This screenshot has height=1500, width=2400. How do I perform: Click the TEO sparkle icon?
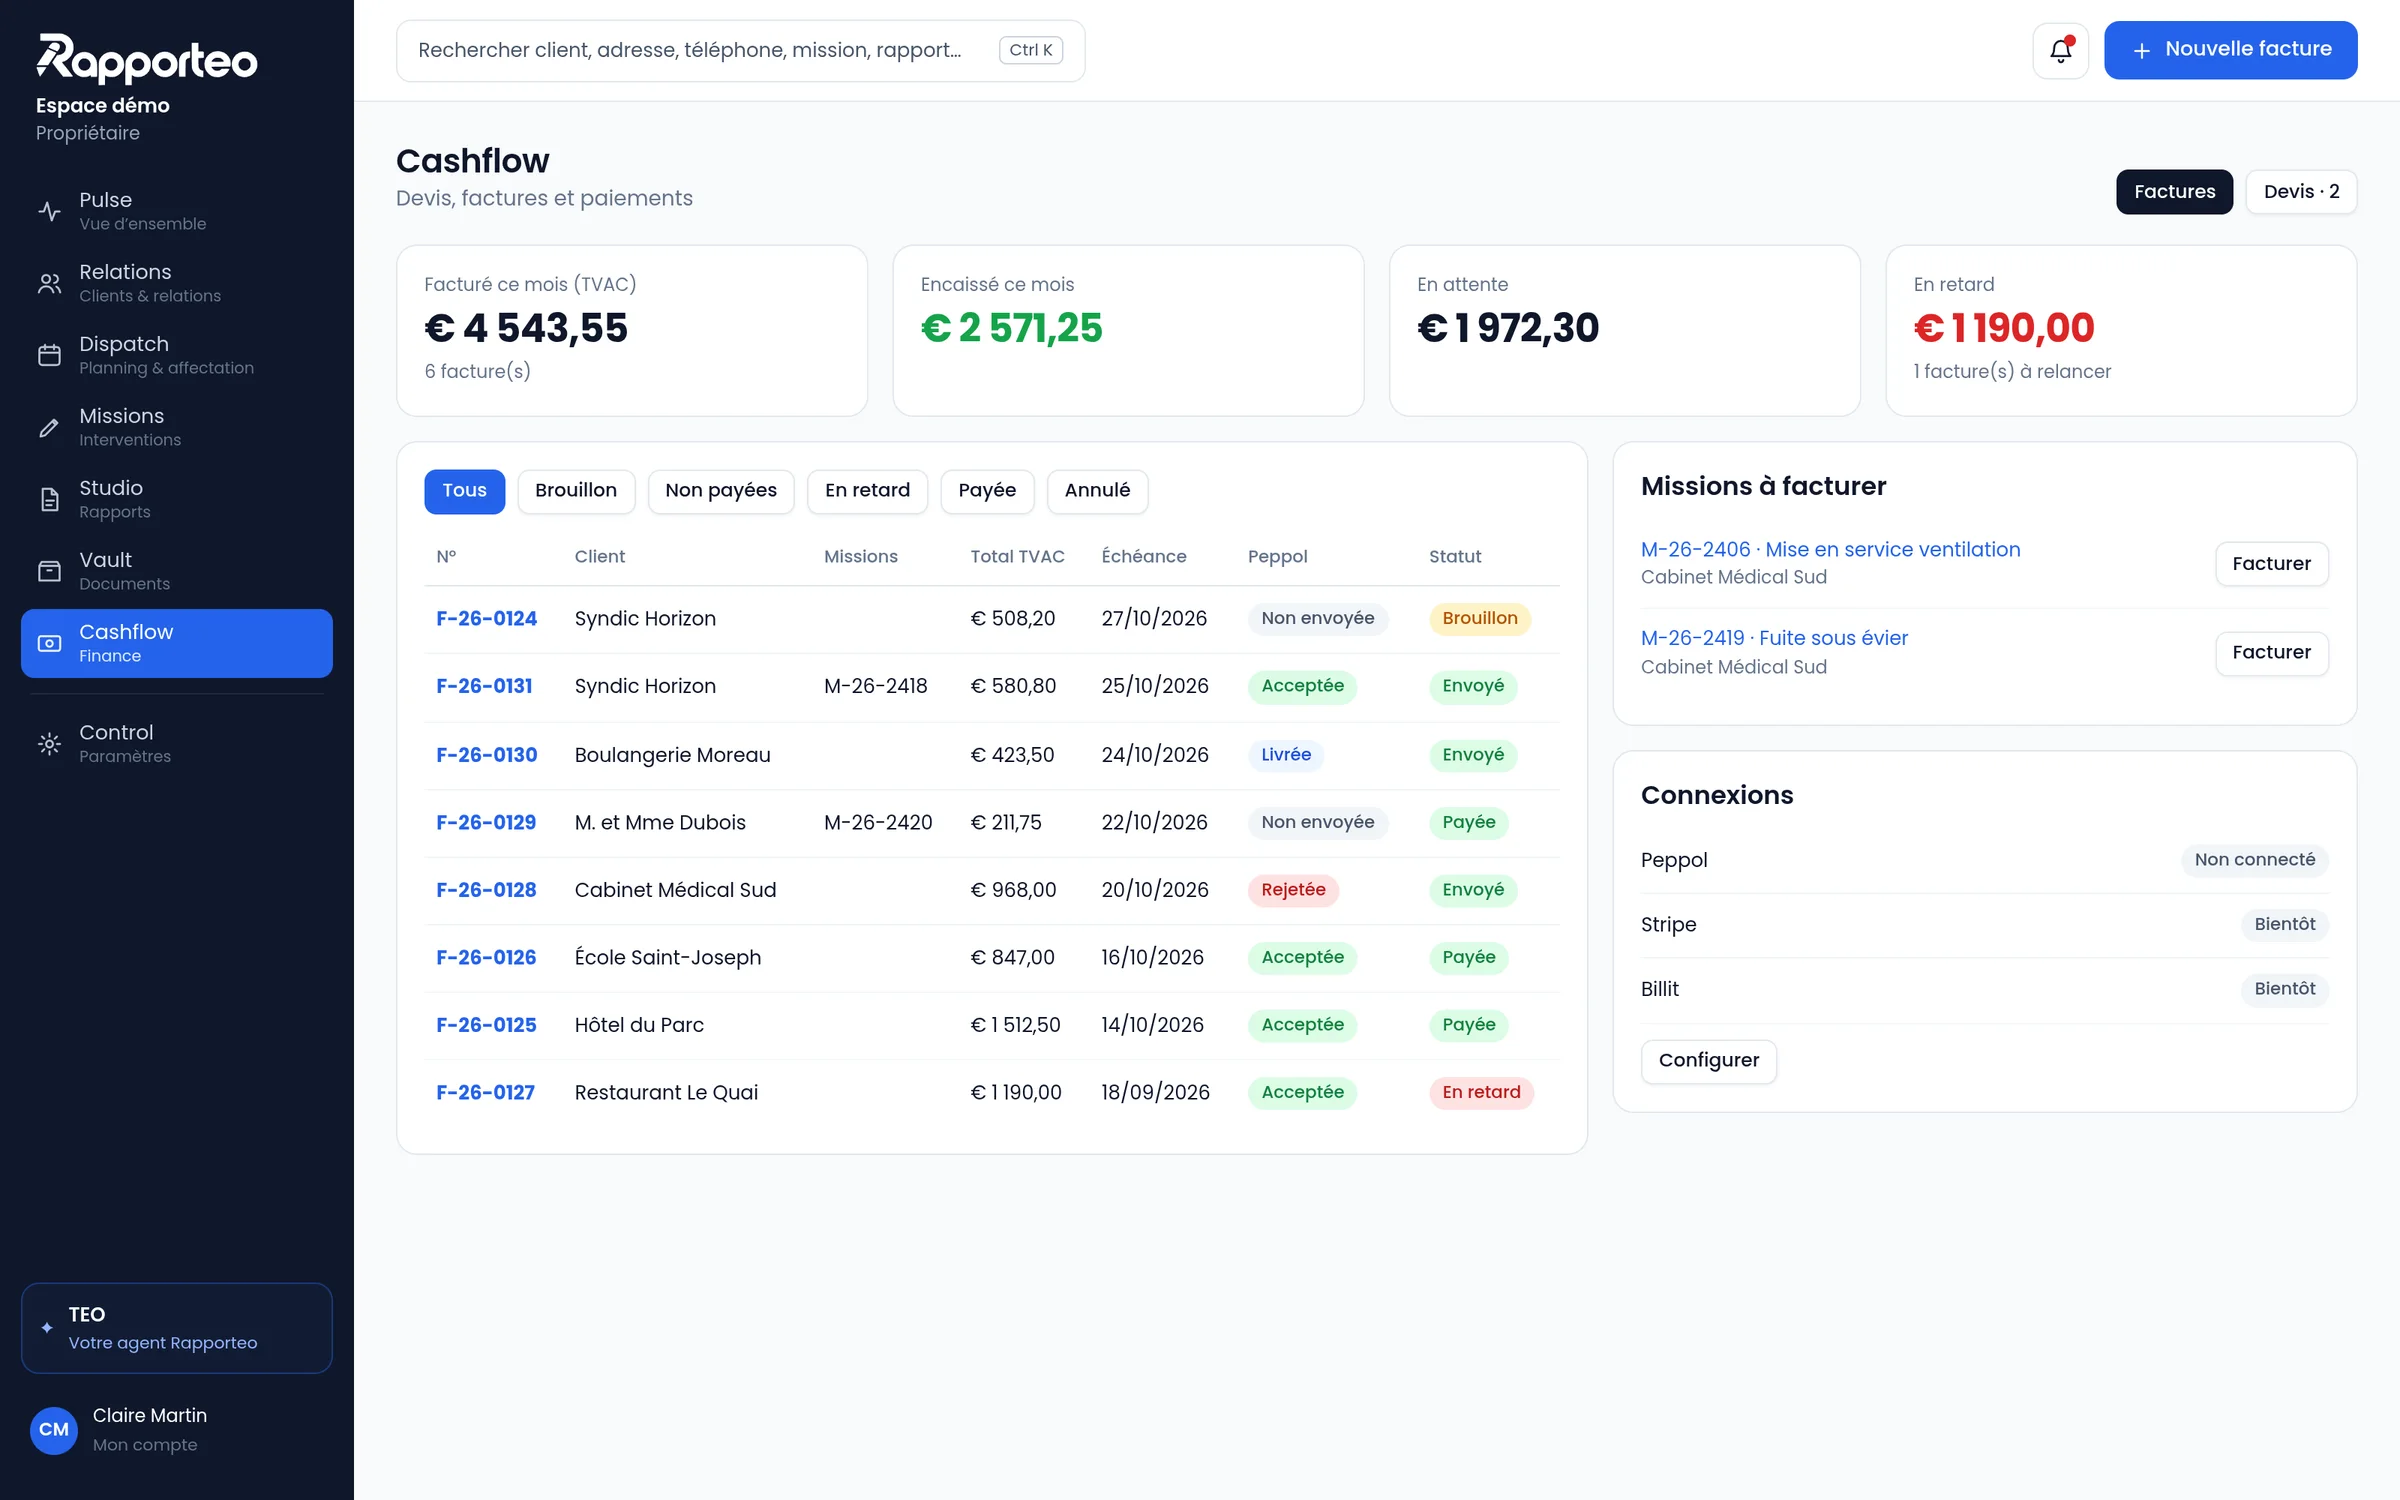[46, 1328]
